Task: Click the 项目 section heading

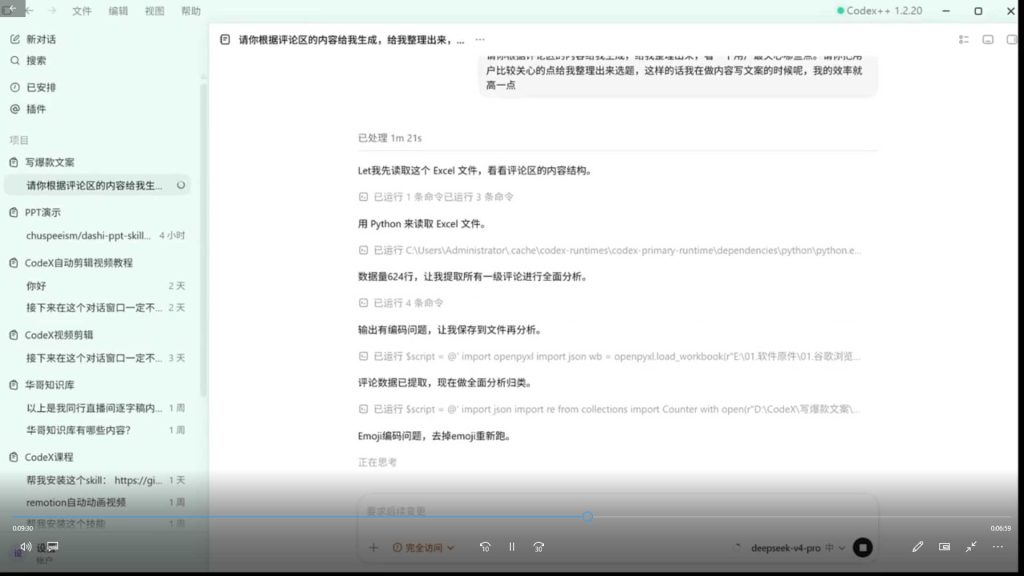Action: point(19,140)
